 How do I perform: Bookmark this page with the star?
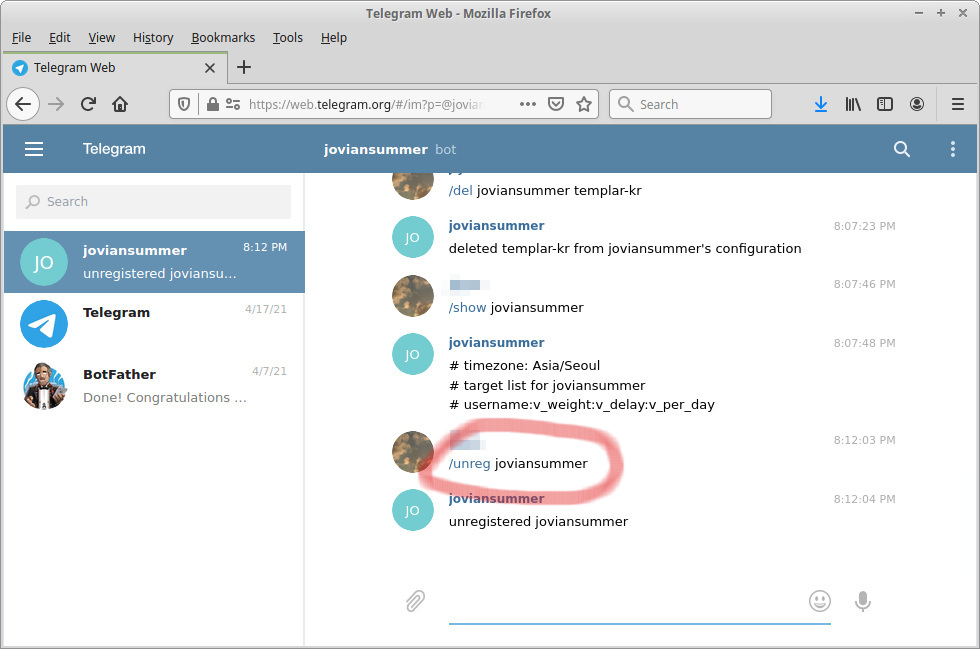(584, 104)
